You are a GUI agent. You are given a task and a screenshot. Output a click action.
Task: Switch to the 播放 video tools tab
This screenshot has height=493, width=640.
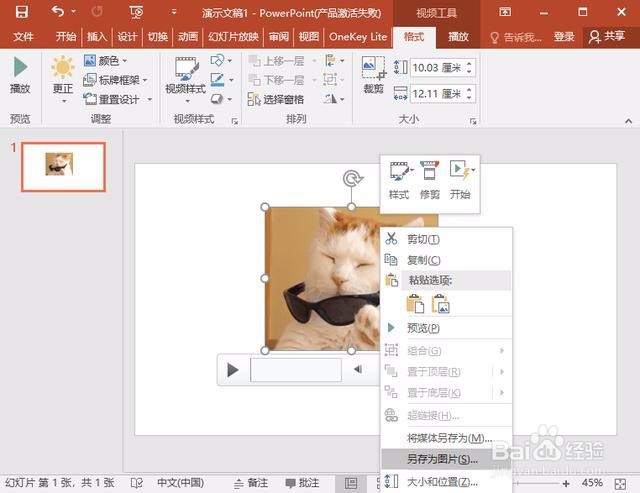(x=458, y=37)
